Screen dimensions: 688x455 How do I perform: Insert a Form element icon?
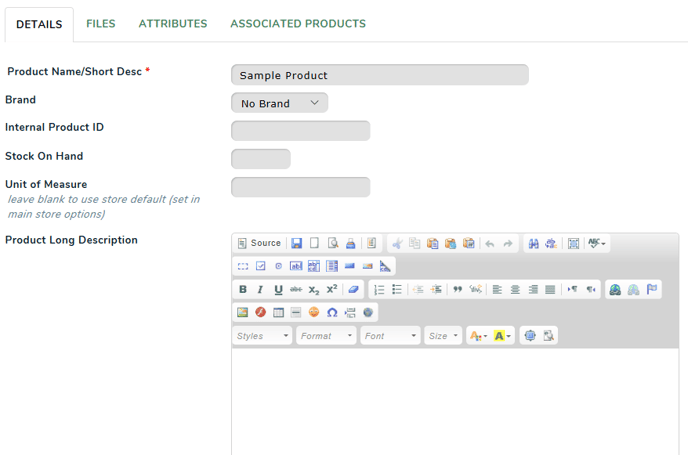tap(243, 266)
